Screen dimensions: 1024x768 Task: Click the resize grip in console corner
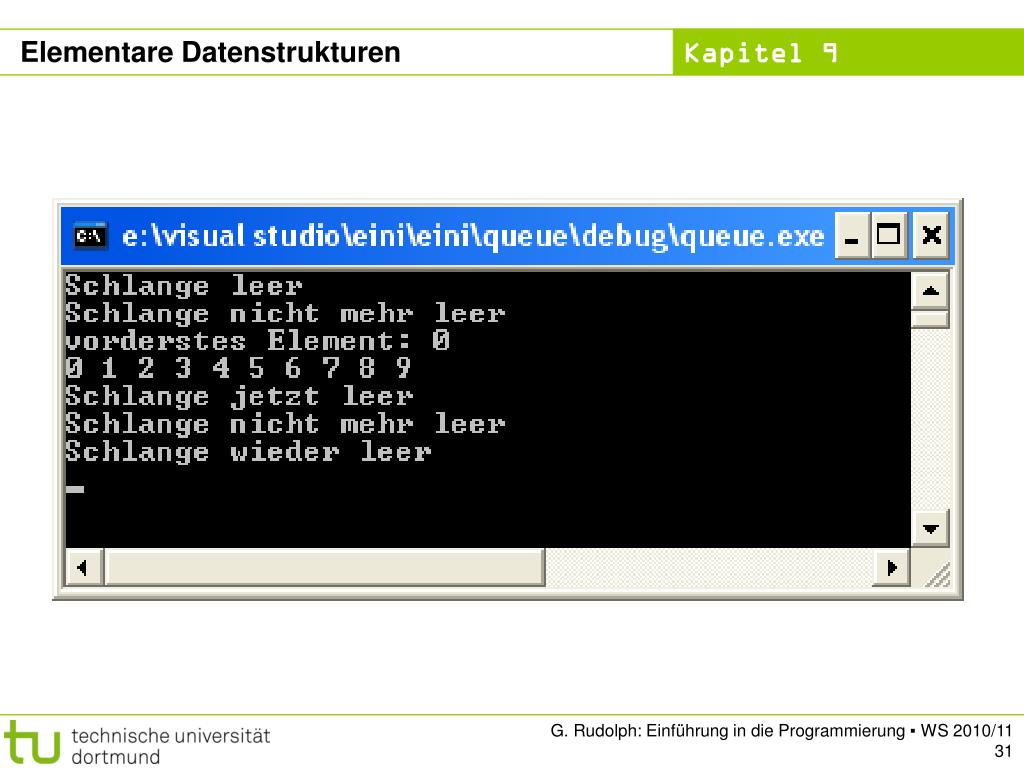click(934, 571)
